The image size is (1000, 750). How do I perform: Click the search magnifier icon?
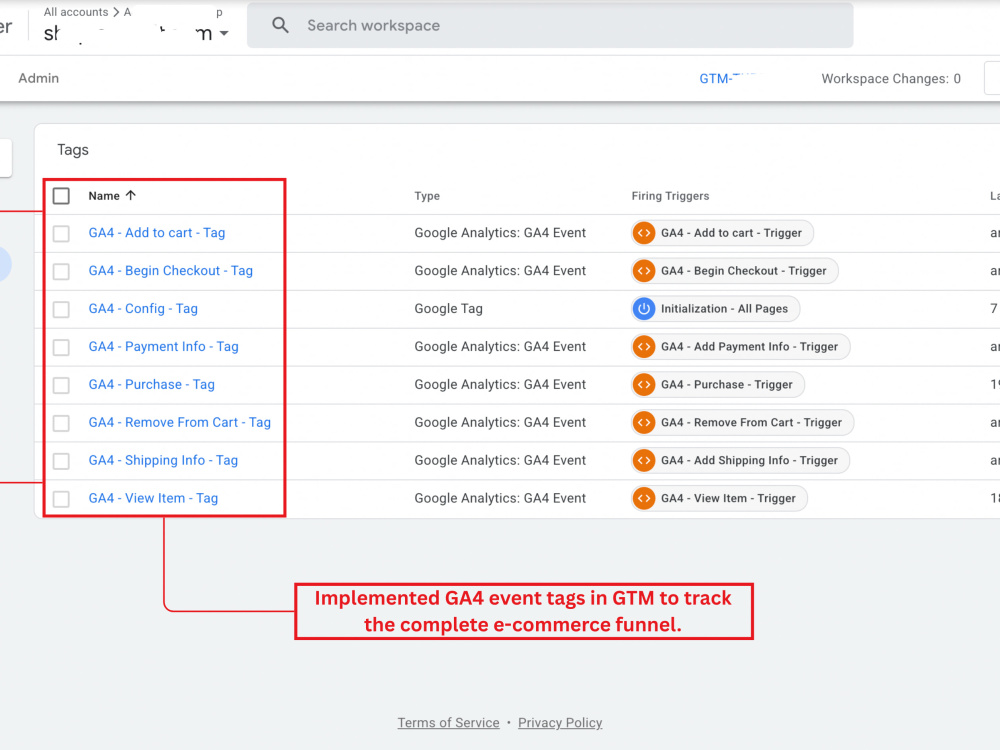[x=280, y=26]
